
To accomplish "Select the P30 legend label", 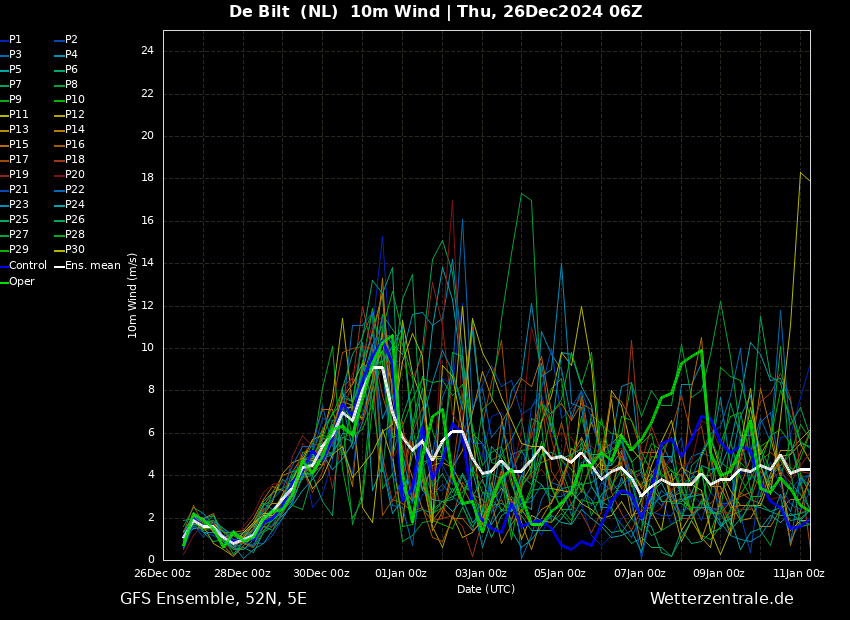I will click(69, 249).
